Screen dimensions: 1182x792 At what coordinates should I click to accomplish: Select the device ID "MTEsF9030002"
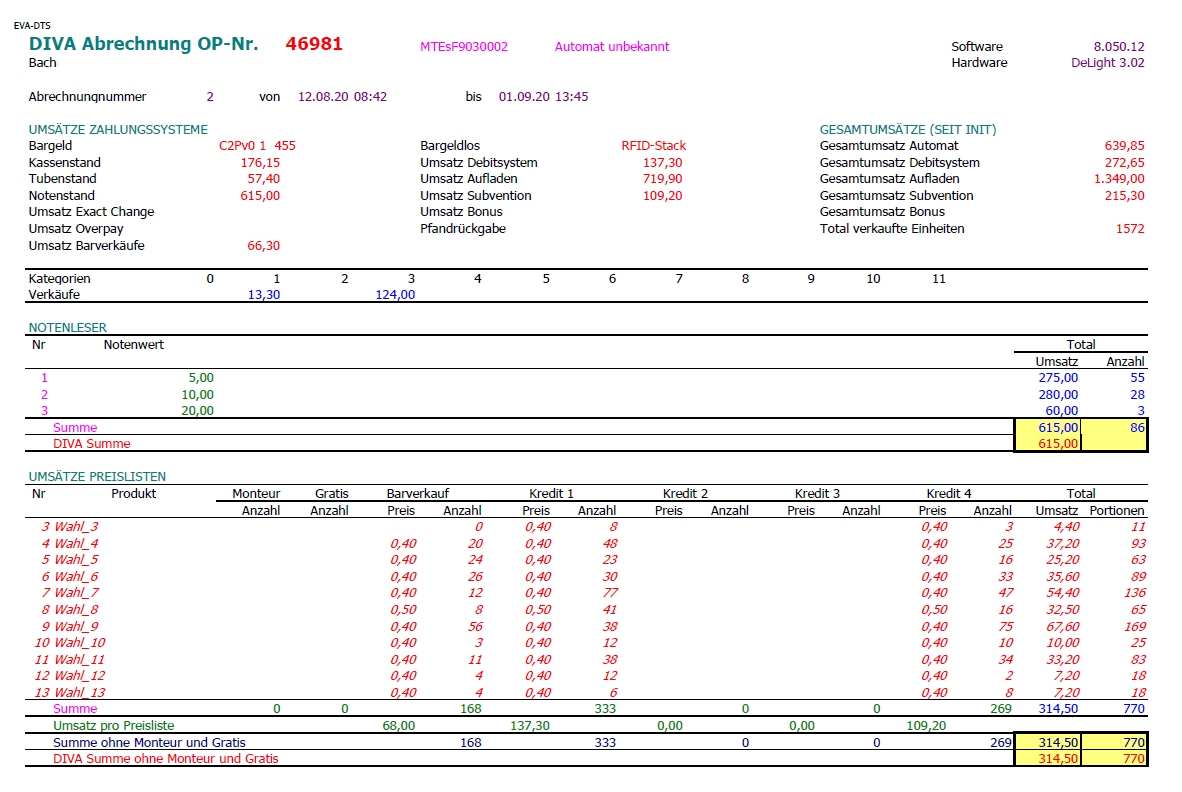tap(464, 47)
